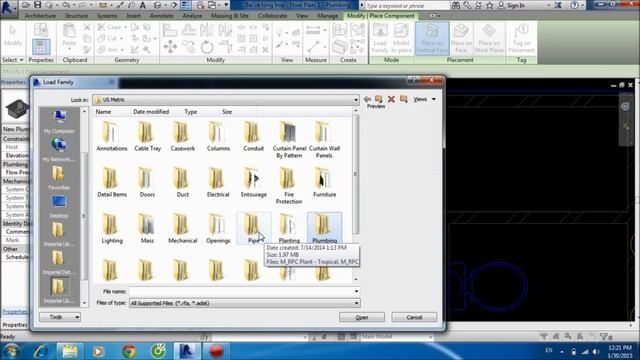Image resolution: width=640 pixels, height=360 pixels.
Task: Click the Sign In link
Action: pyautogui.click(x=516, y=6)
